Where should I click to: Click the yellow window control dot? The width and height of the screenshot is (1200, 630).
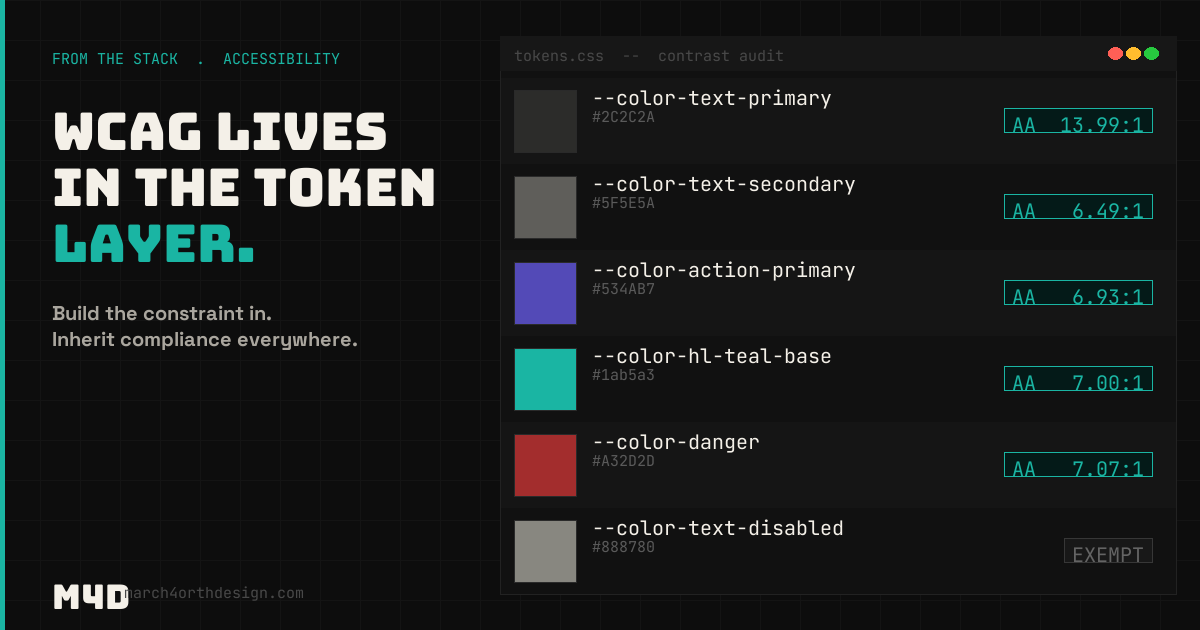[1133, 54]
